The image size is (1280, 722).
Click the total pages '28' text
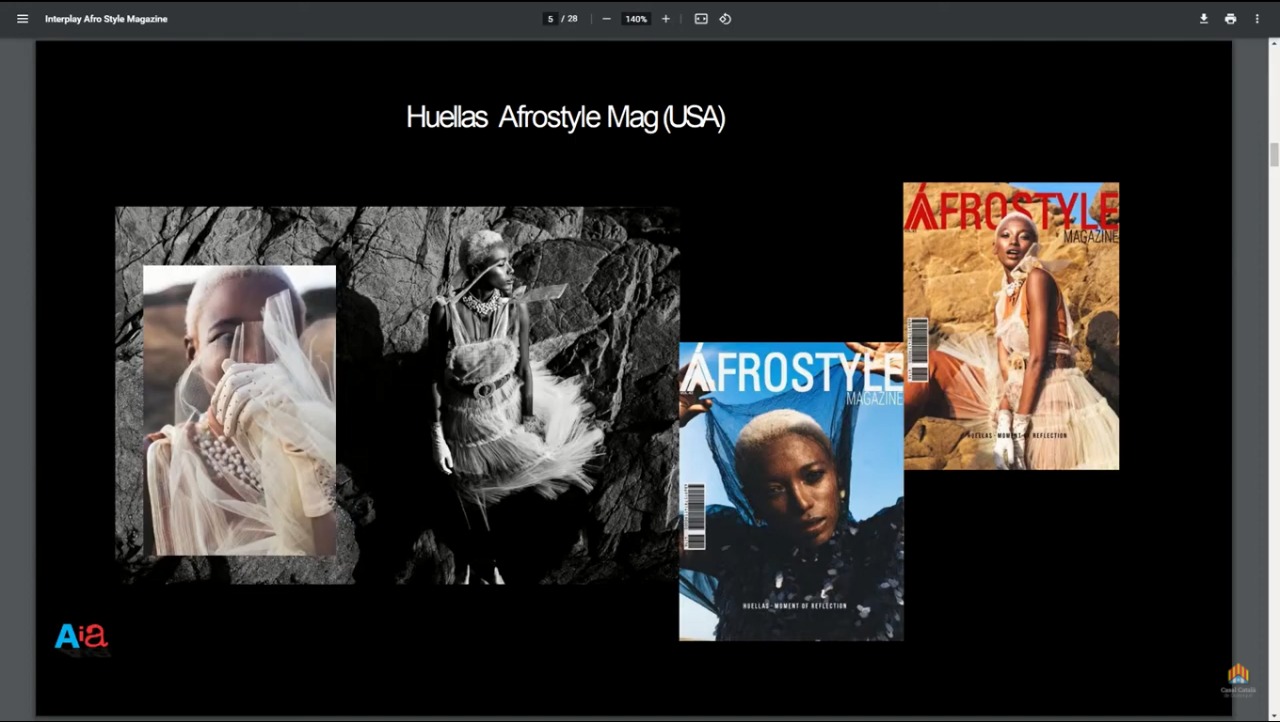pyautogui.click(x=573, y=19)
